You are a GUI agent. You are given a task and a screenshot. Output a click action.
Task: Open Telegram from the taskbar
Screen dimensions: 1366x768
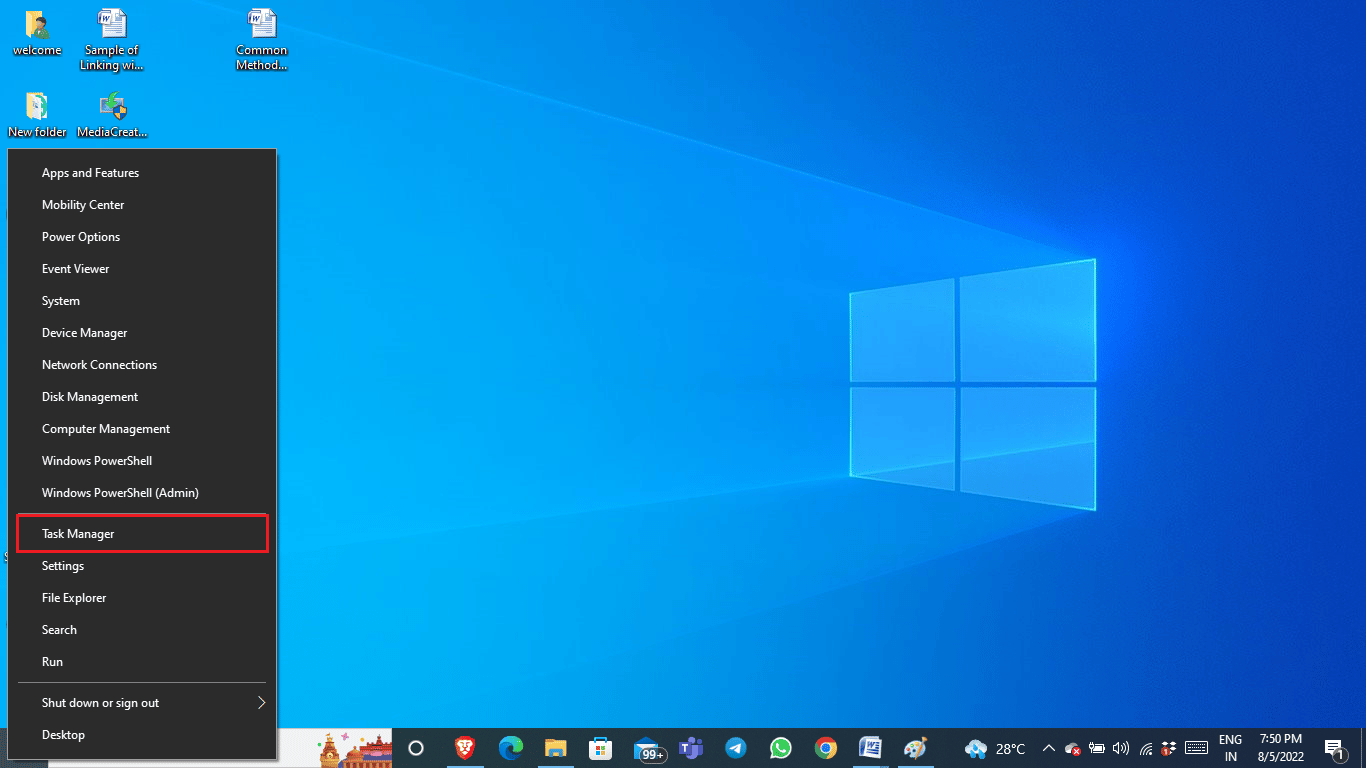click(736, 748)
